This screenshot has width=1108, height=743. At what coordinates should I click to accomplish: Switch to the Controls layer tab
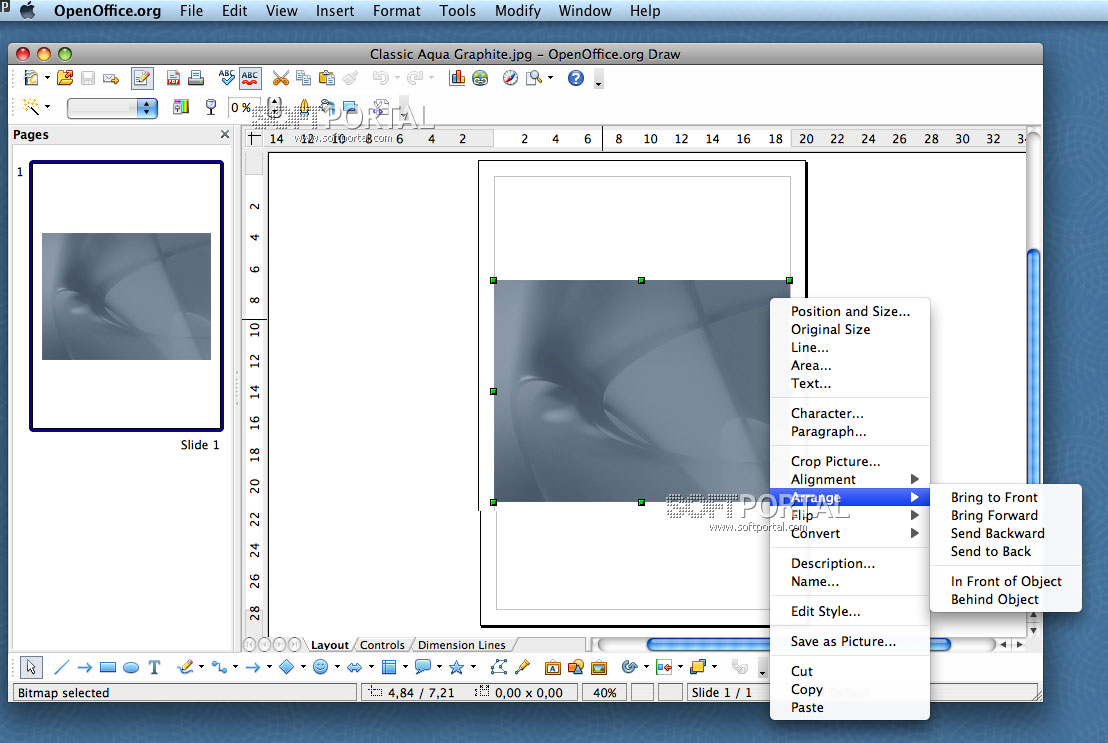[x=382, y=645]
